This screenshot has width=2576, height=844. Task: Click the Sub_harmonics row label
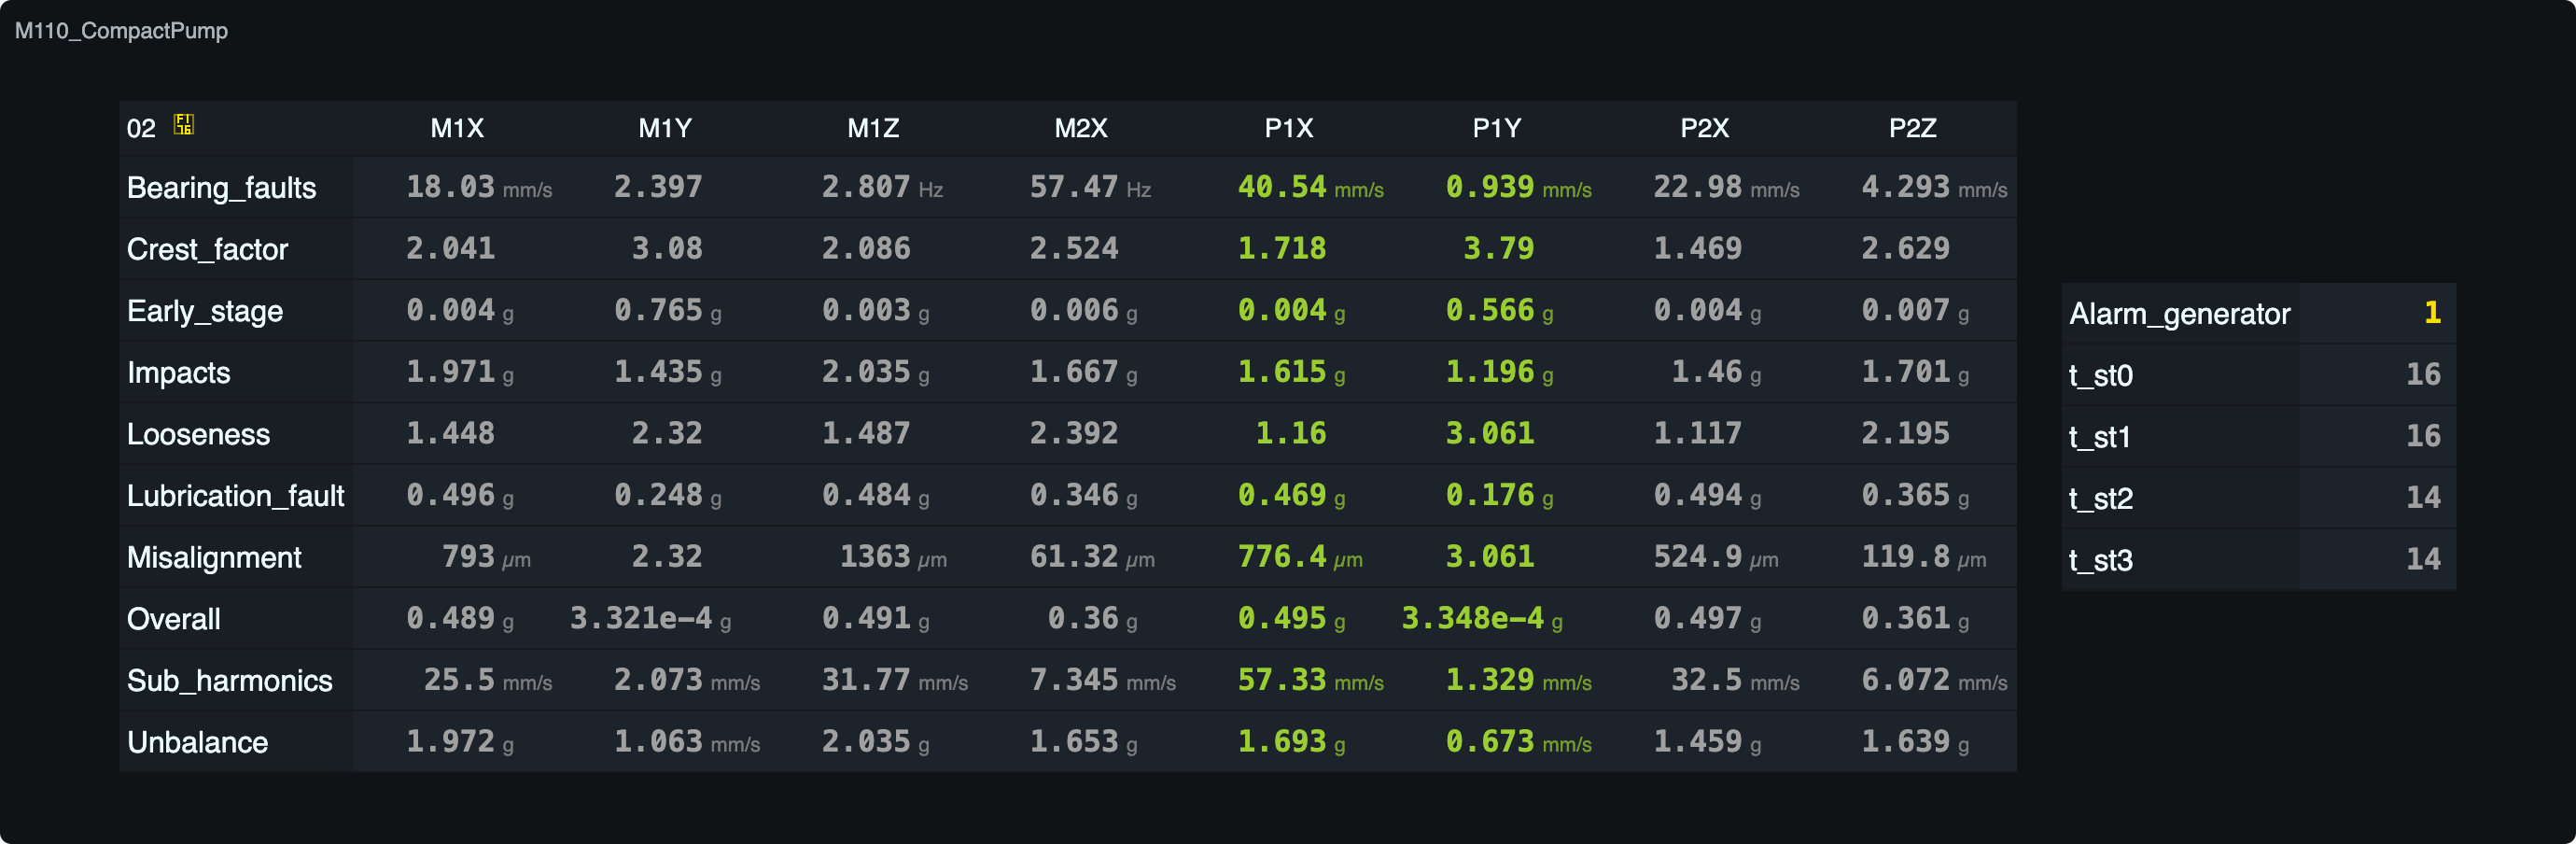(x=230, y=681)
